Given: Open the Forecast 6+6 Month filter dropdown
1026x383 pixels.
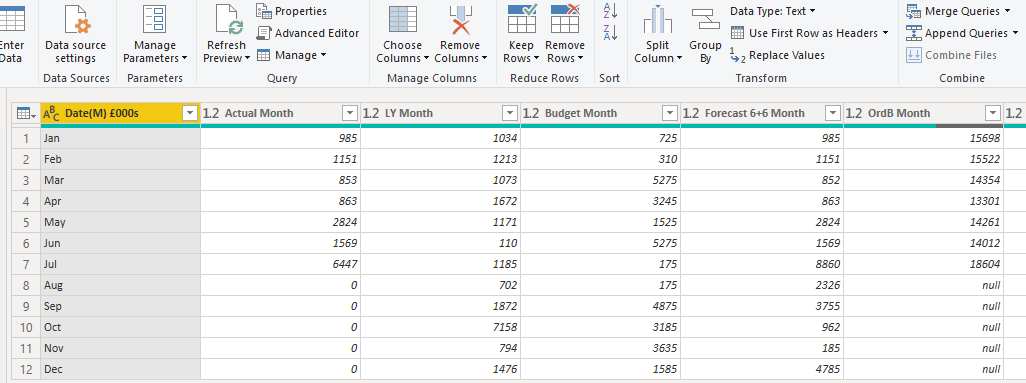Looking at the screenshot, I should click(x=833, y=113).
